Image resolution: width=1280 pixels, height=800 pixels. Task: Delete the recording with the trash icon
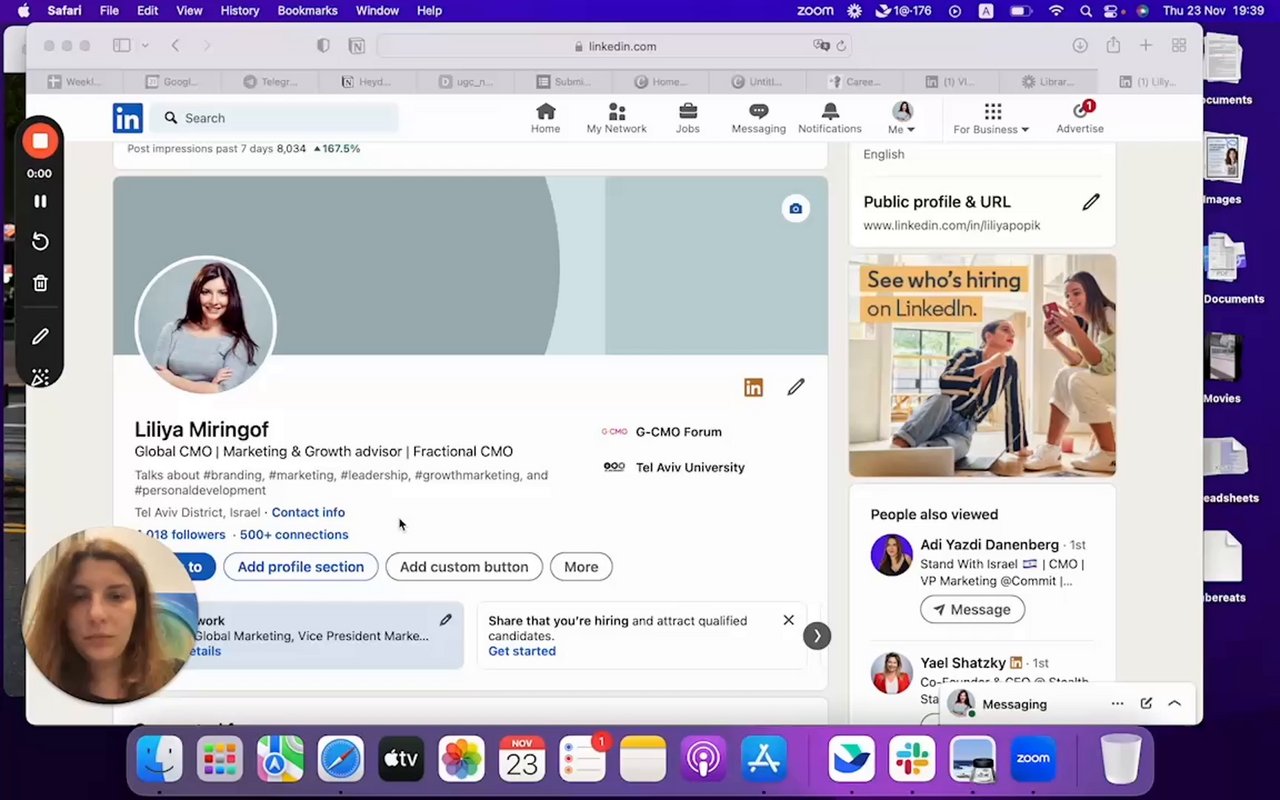coord(40,283)
